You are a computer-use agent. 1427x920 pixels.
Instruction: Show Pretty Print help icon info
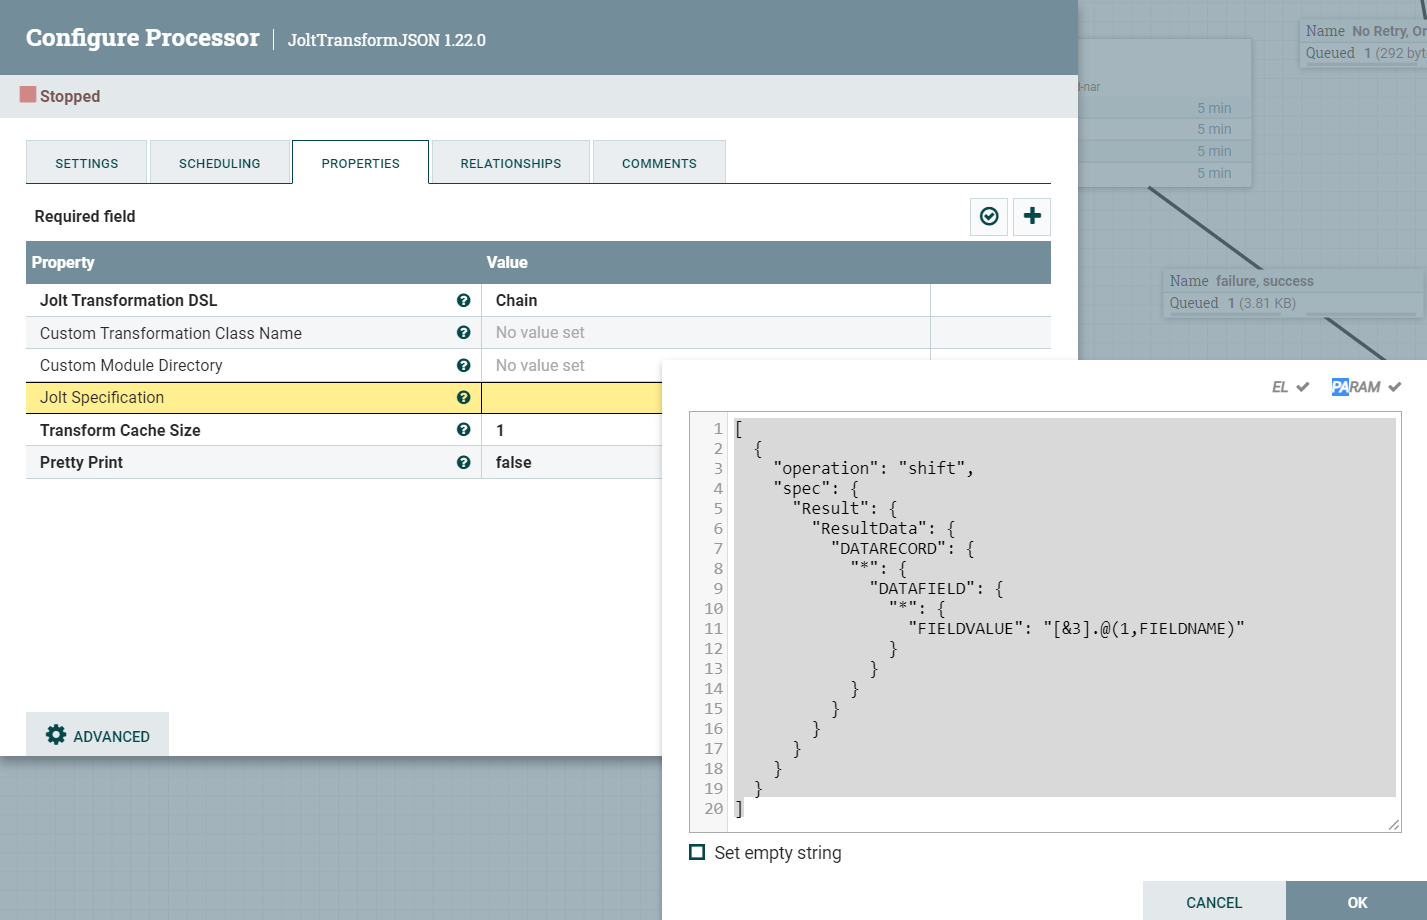click(463, 462)
